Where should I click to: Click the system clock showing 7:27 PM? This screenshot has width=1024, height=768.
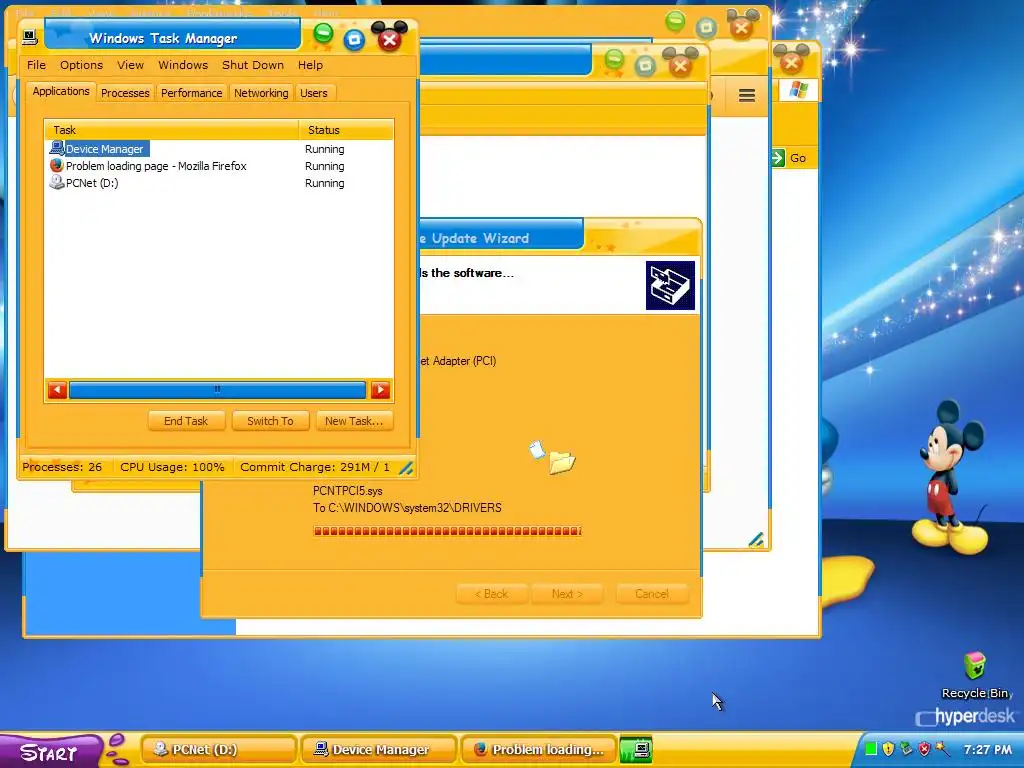click(987, 750)
